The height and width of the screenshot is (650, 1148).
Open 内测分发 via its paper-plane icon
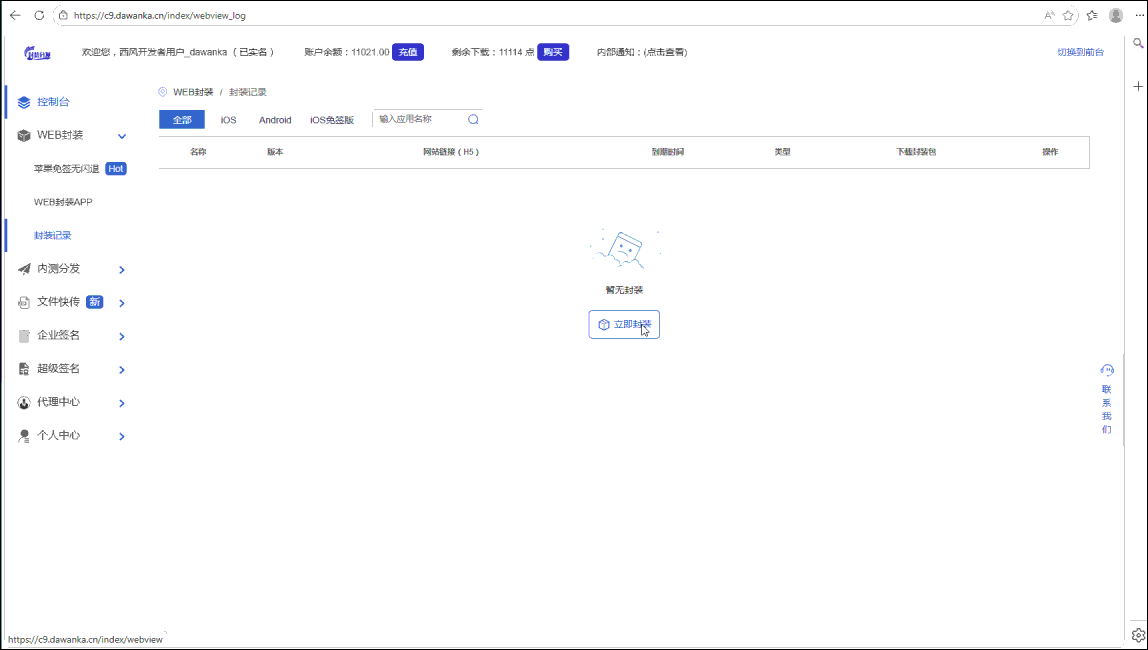click(x=22, y=268)
